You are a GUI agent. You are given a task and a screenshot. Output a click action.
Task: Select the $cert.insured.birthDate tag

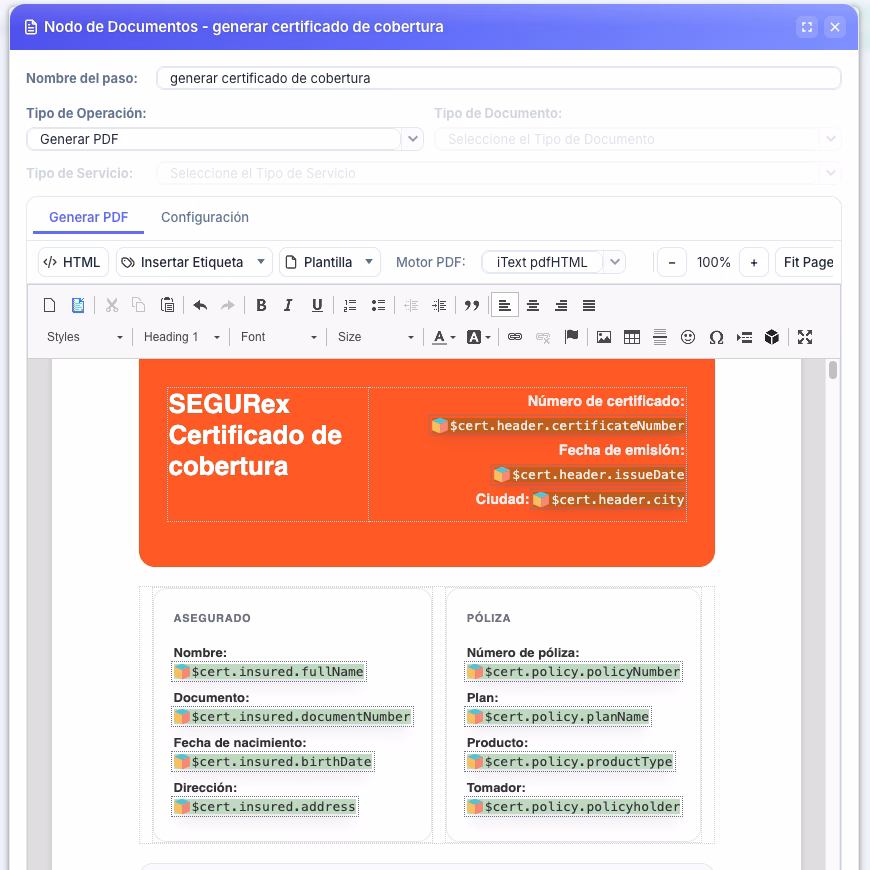[273, 762]
